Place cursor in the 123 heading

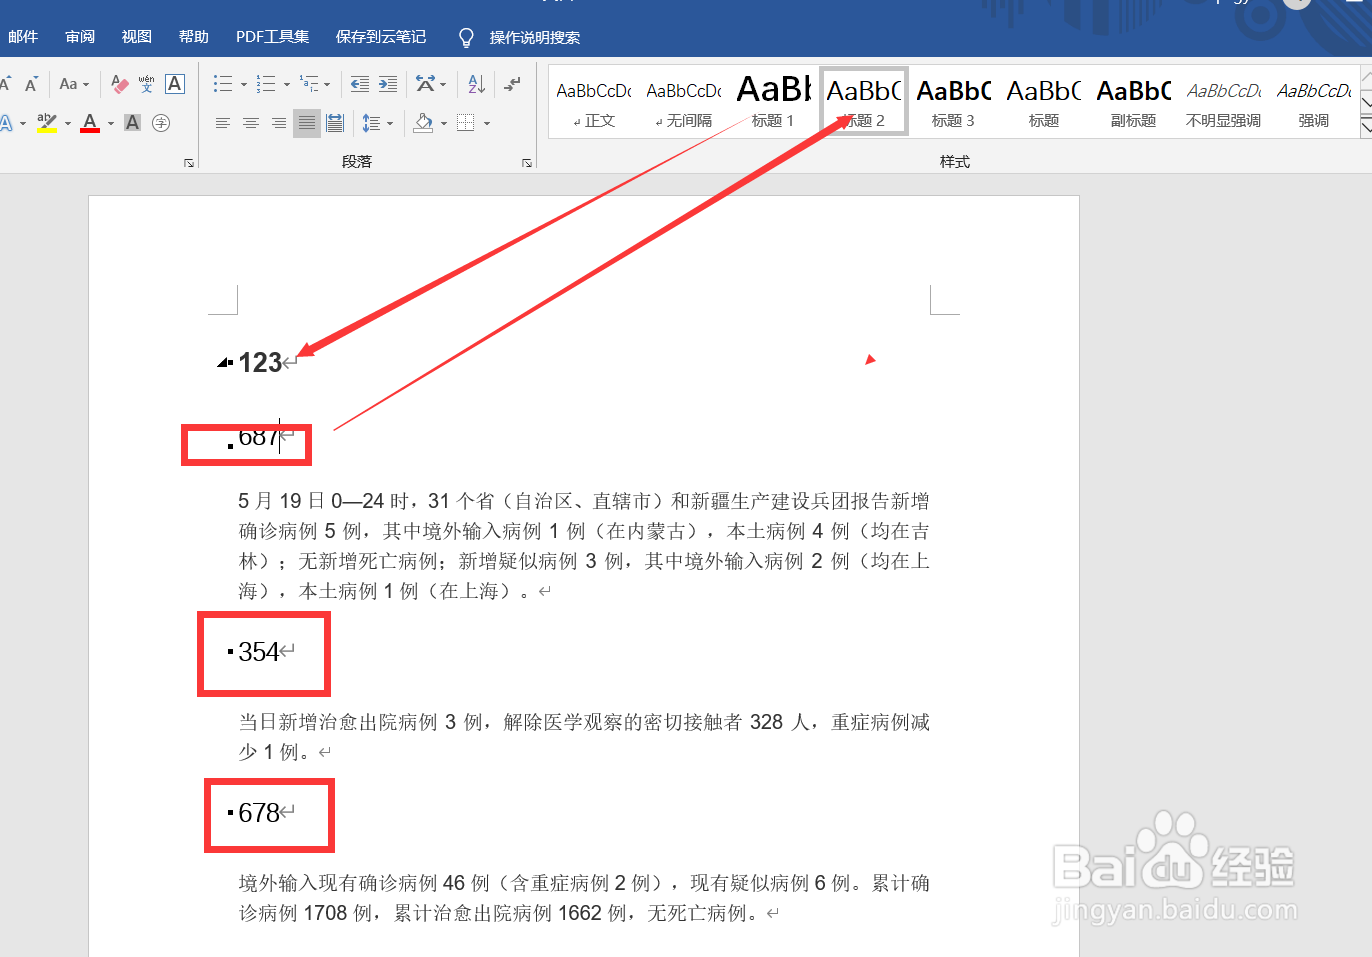click(x=260, y=362)
